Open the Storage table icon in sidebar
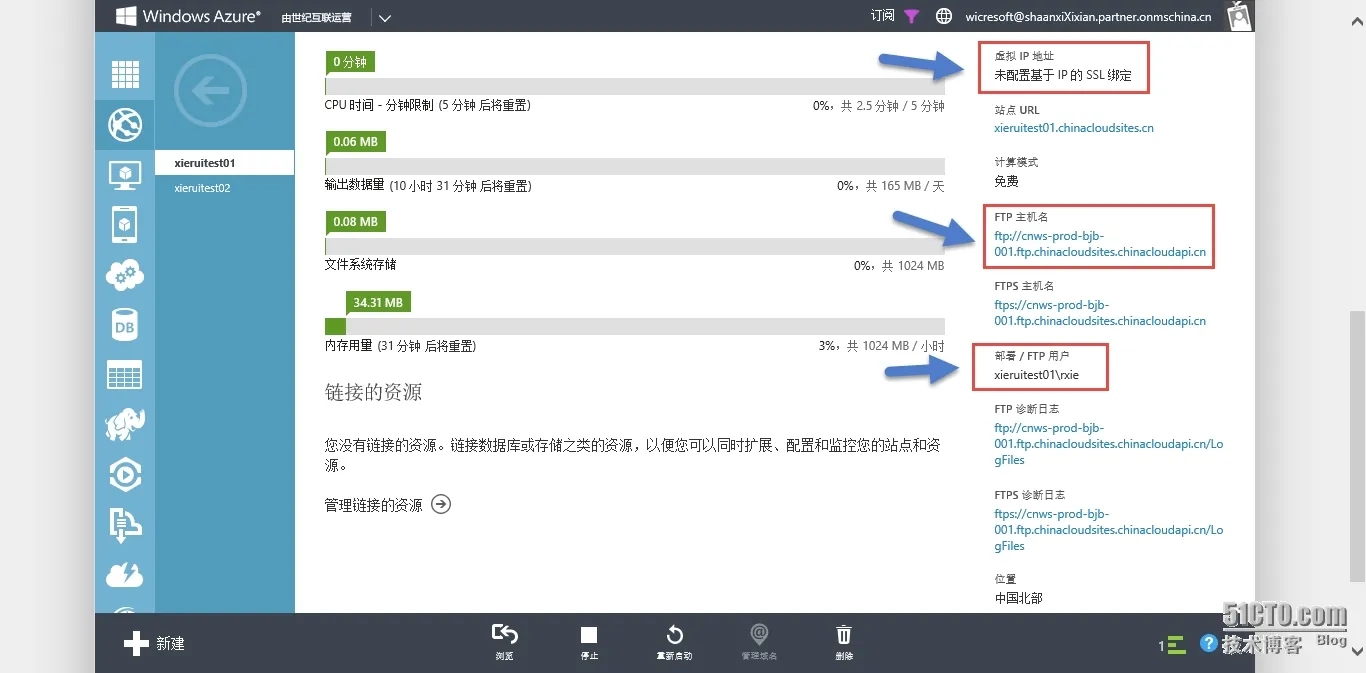Screen dimensions: 1366x673 coord(125,376)
